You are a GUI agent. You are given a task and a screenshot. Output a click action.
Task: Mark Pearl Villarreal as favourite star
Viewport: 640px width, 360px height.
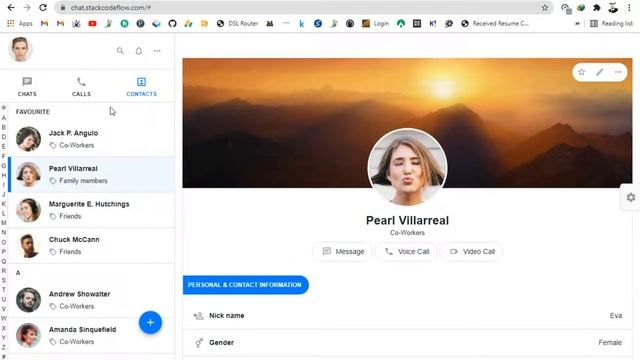point(582,72)
